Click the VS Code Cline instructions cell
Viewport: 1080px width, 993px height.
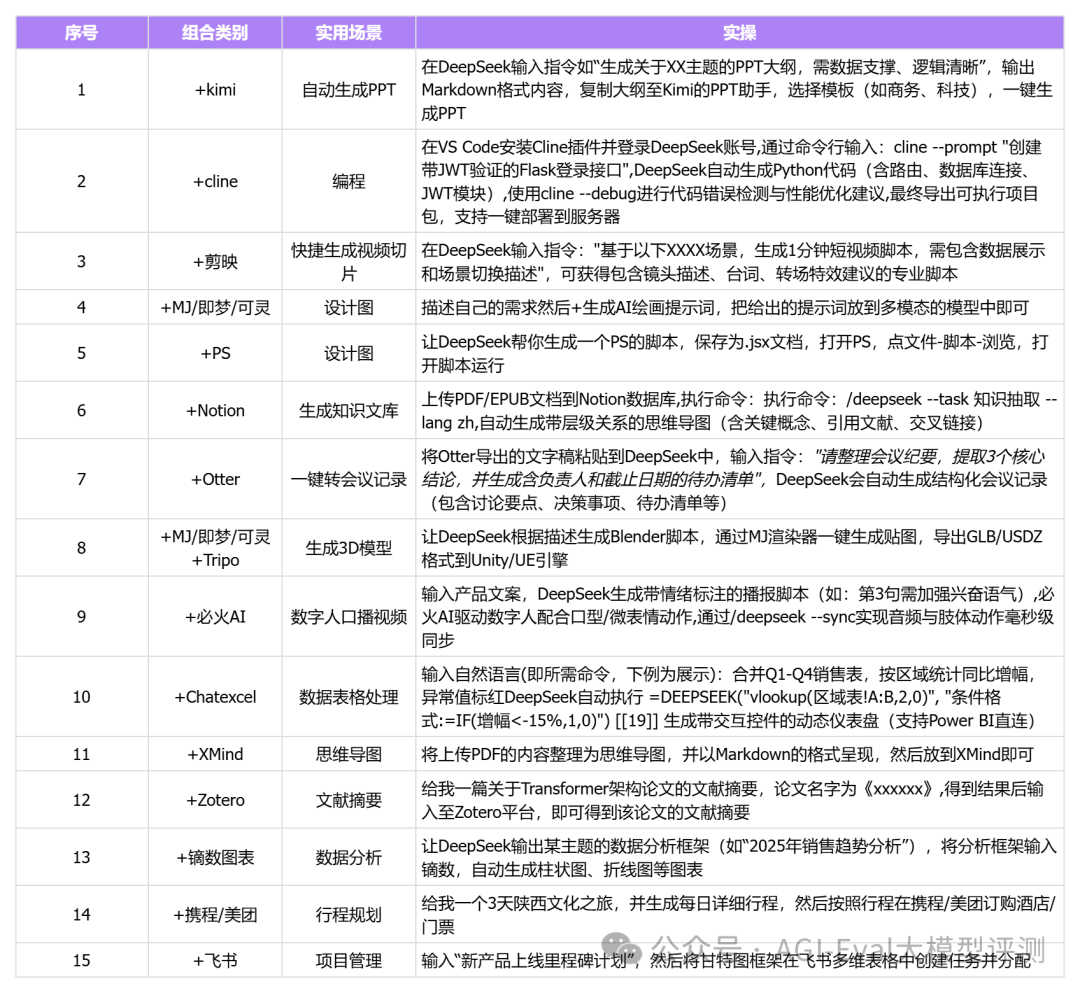click(x=740, y=181)
